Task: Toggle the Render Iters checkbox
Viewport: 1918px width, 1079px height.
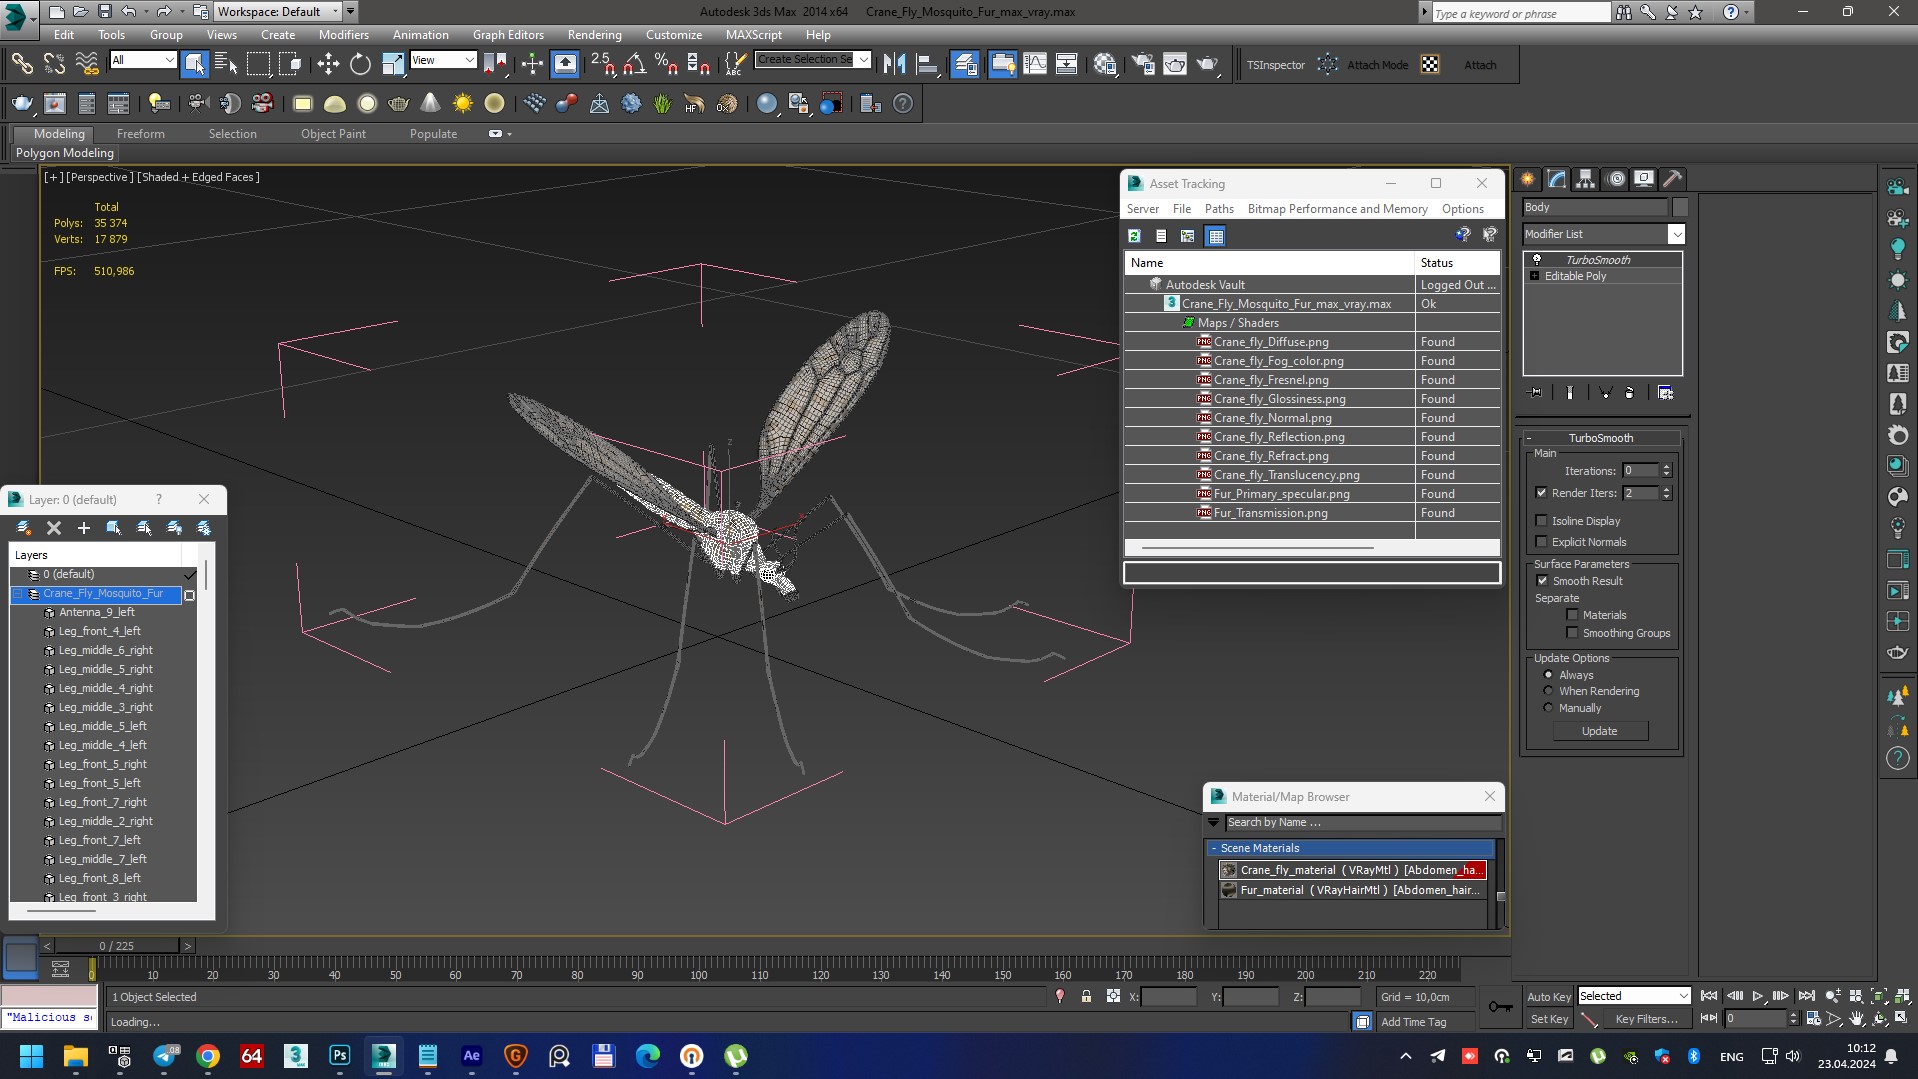Action: pyautogui.click(x=1541, y=493)
